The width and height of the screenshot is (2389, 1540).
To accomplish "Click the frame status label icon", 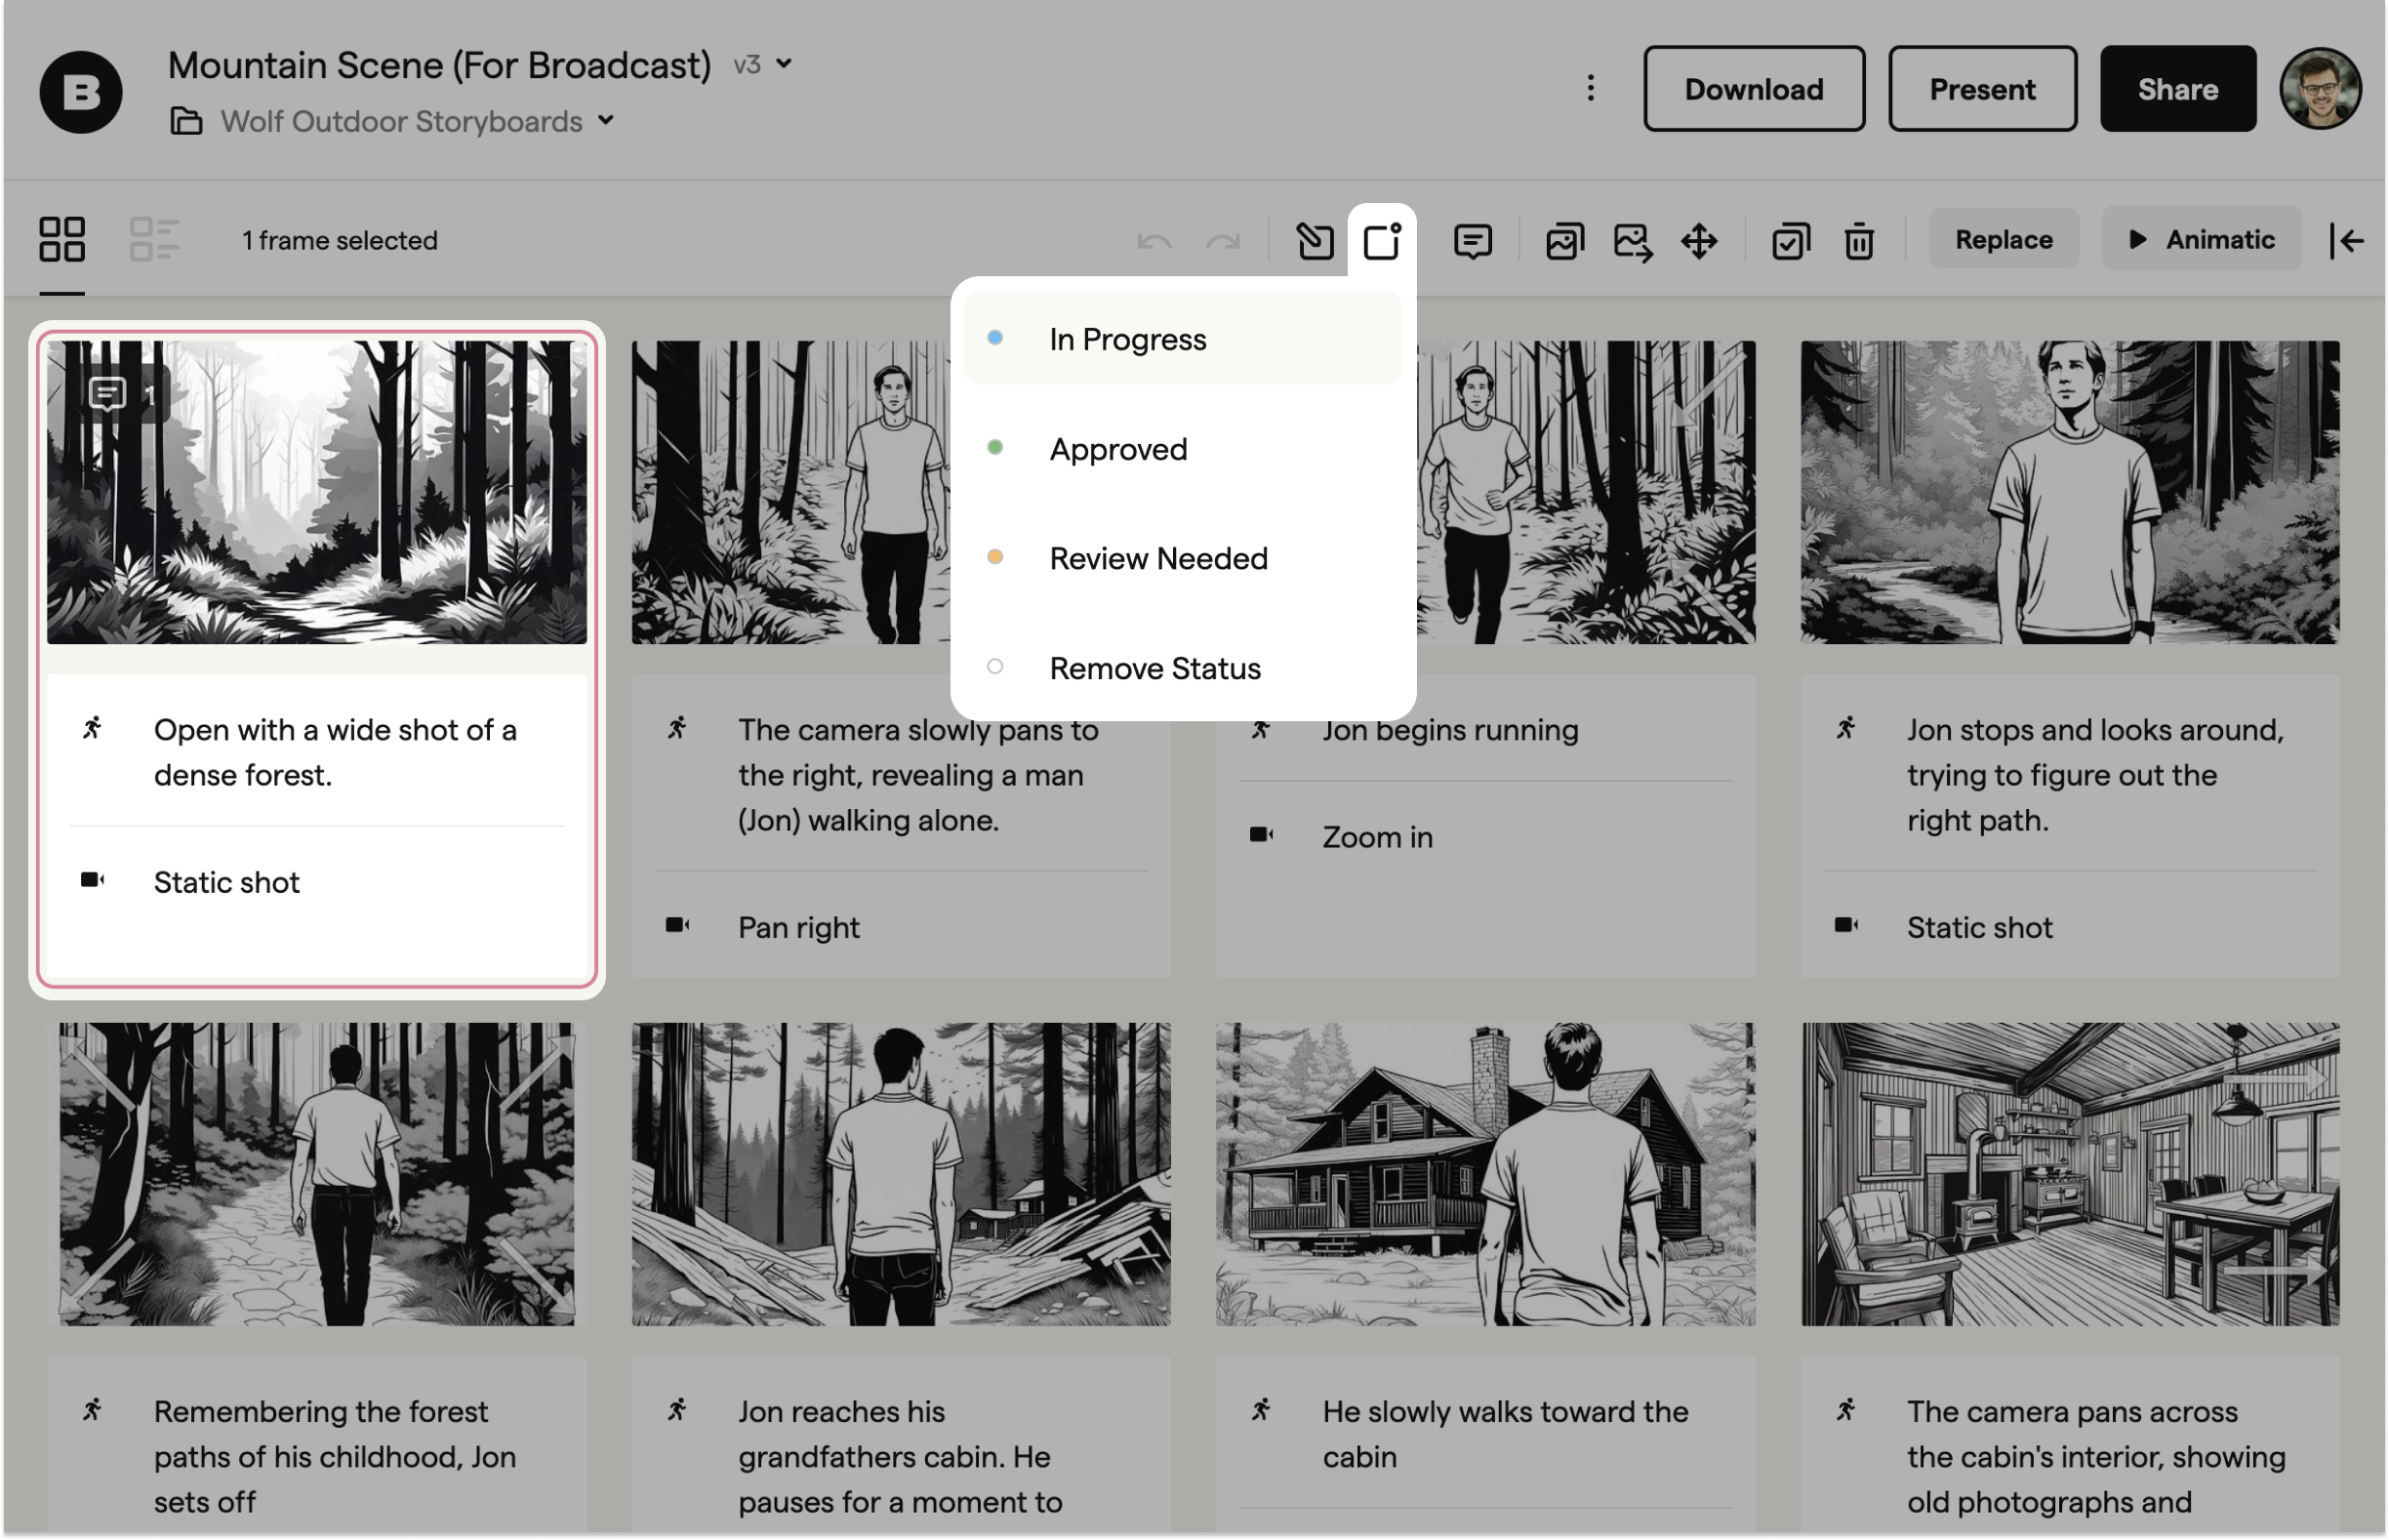I will pyautogui.click(x=1382, y=241).
